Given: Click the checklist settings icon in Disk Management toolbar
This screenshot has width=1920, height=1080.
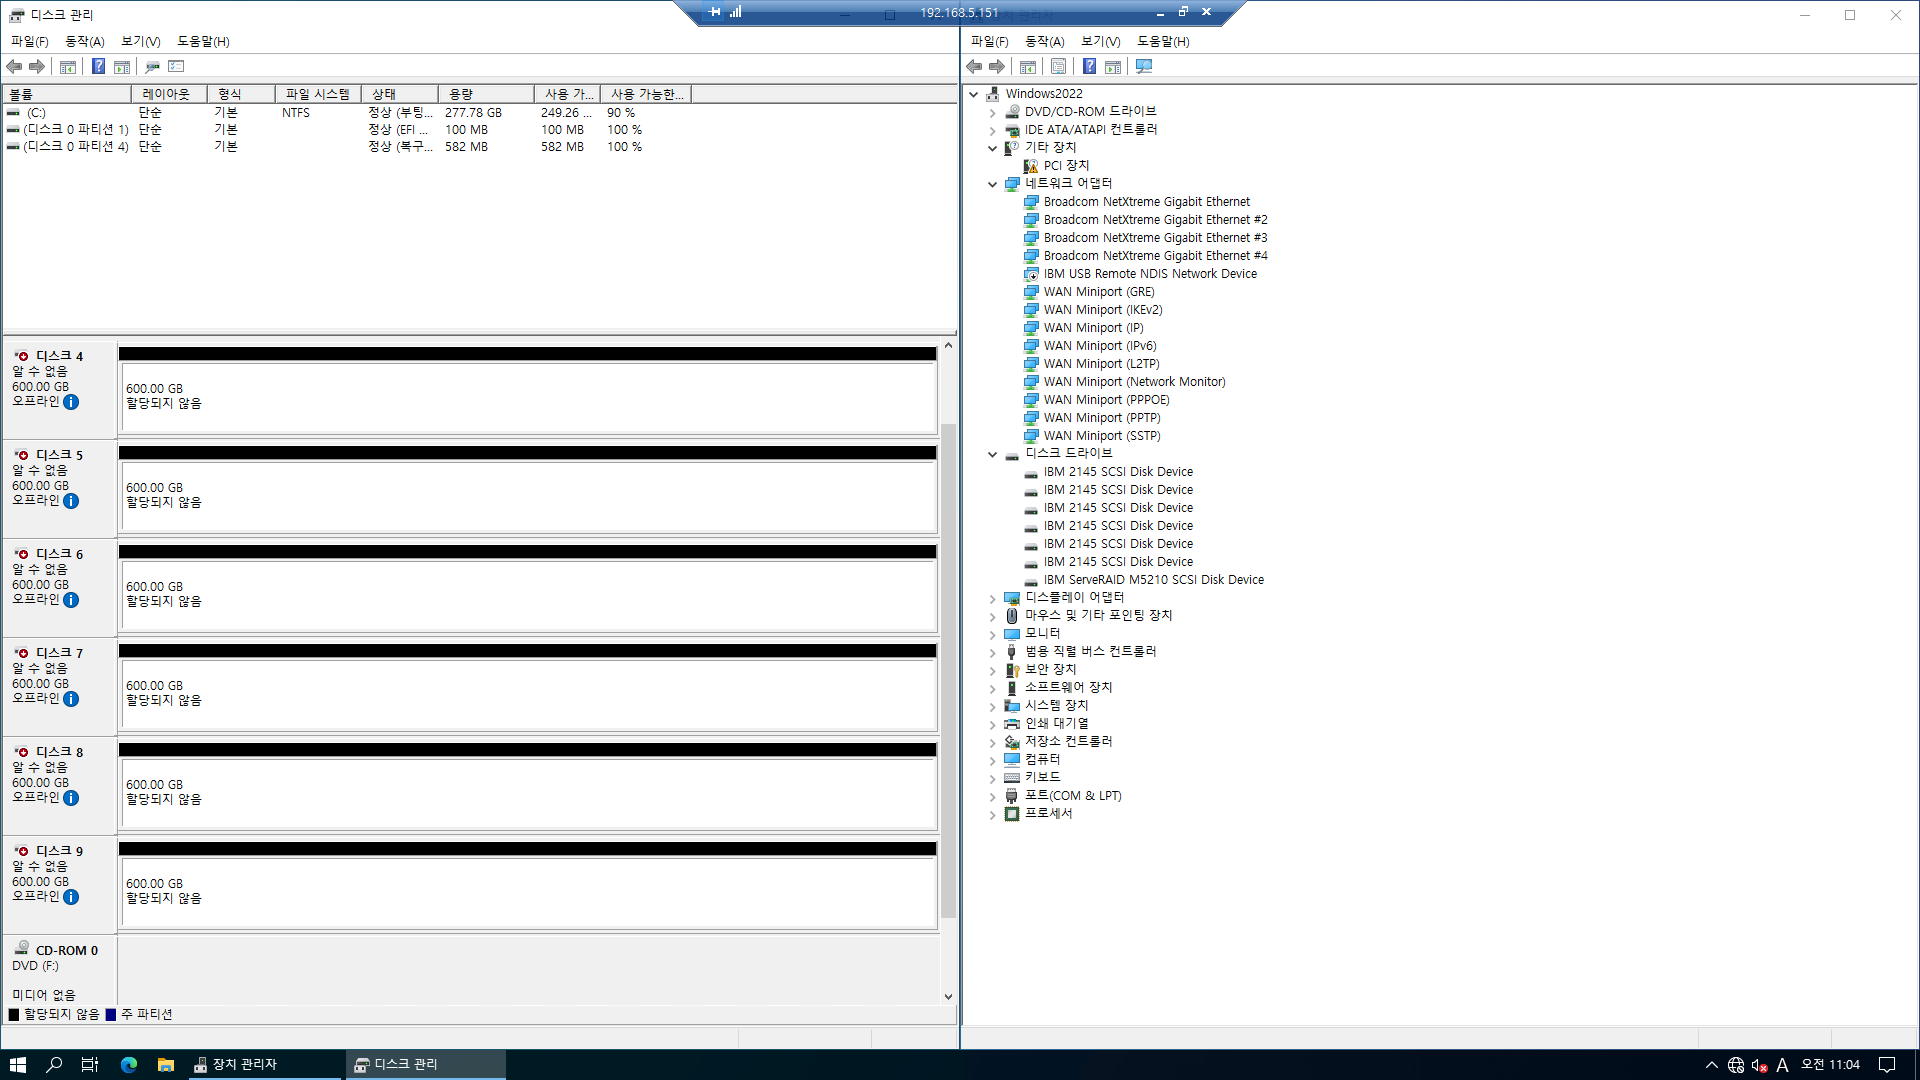Looking at the screenshot, I should click(x=176, y=66).
